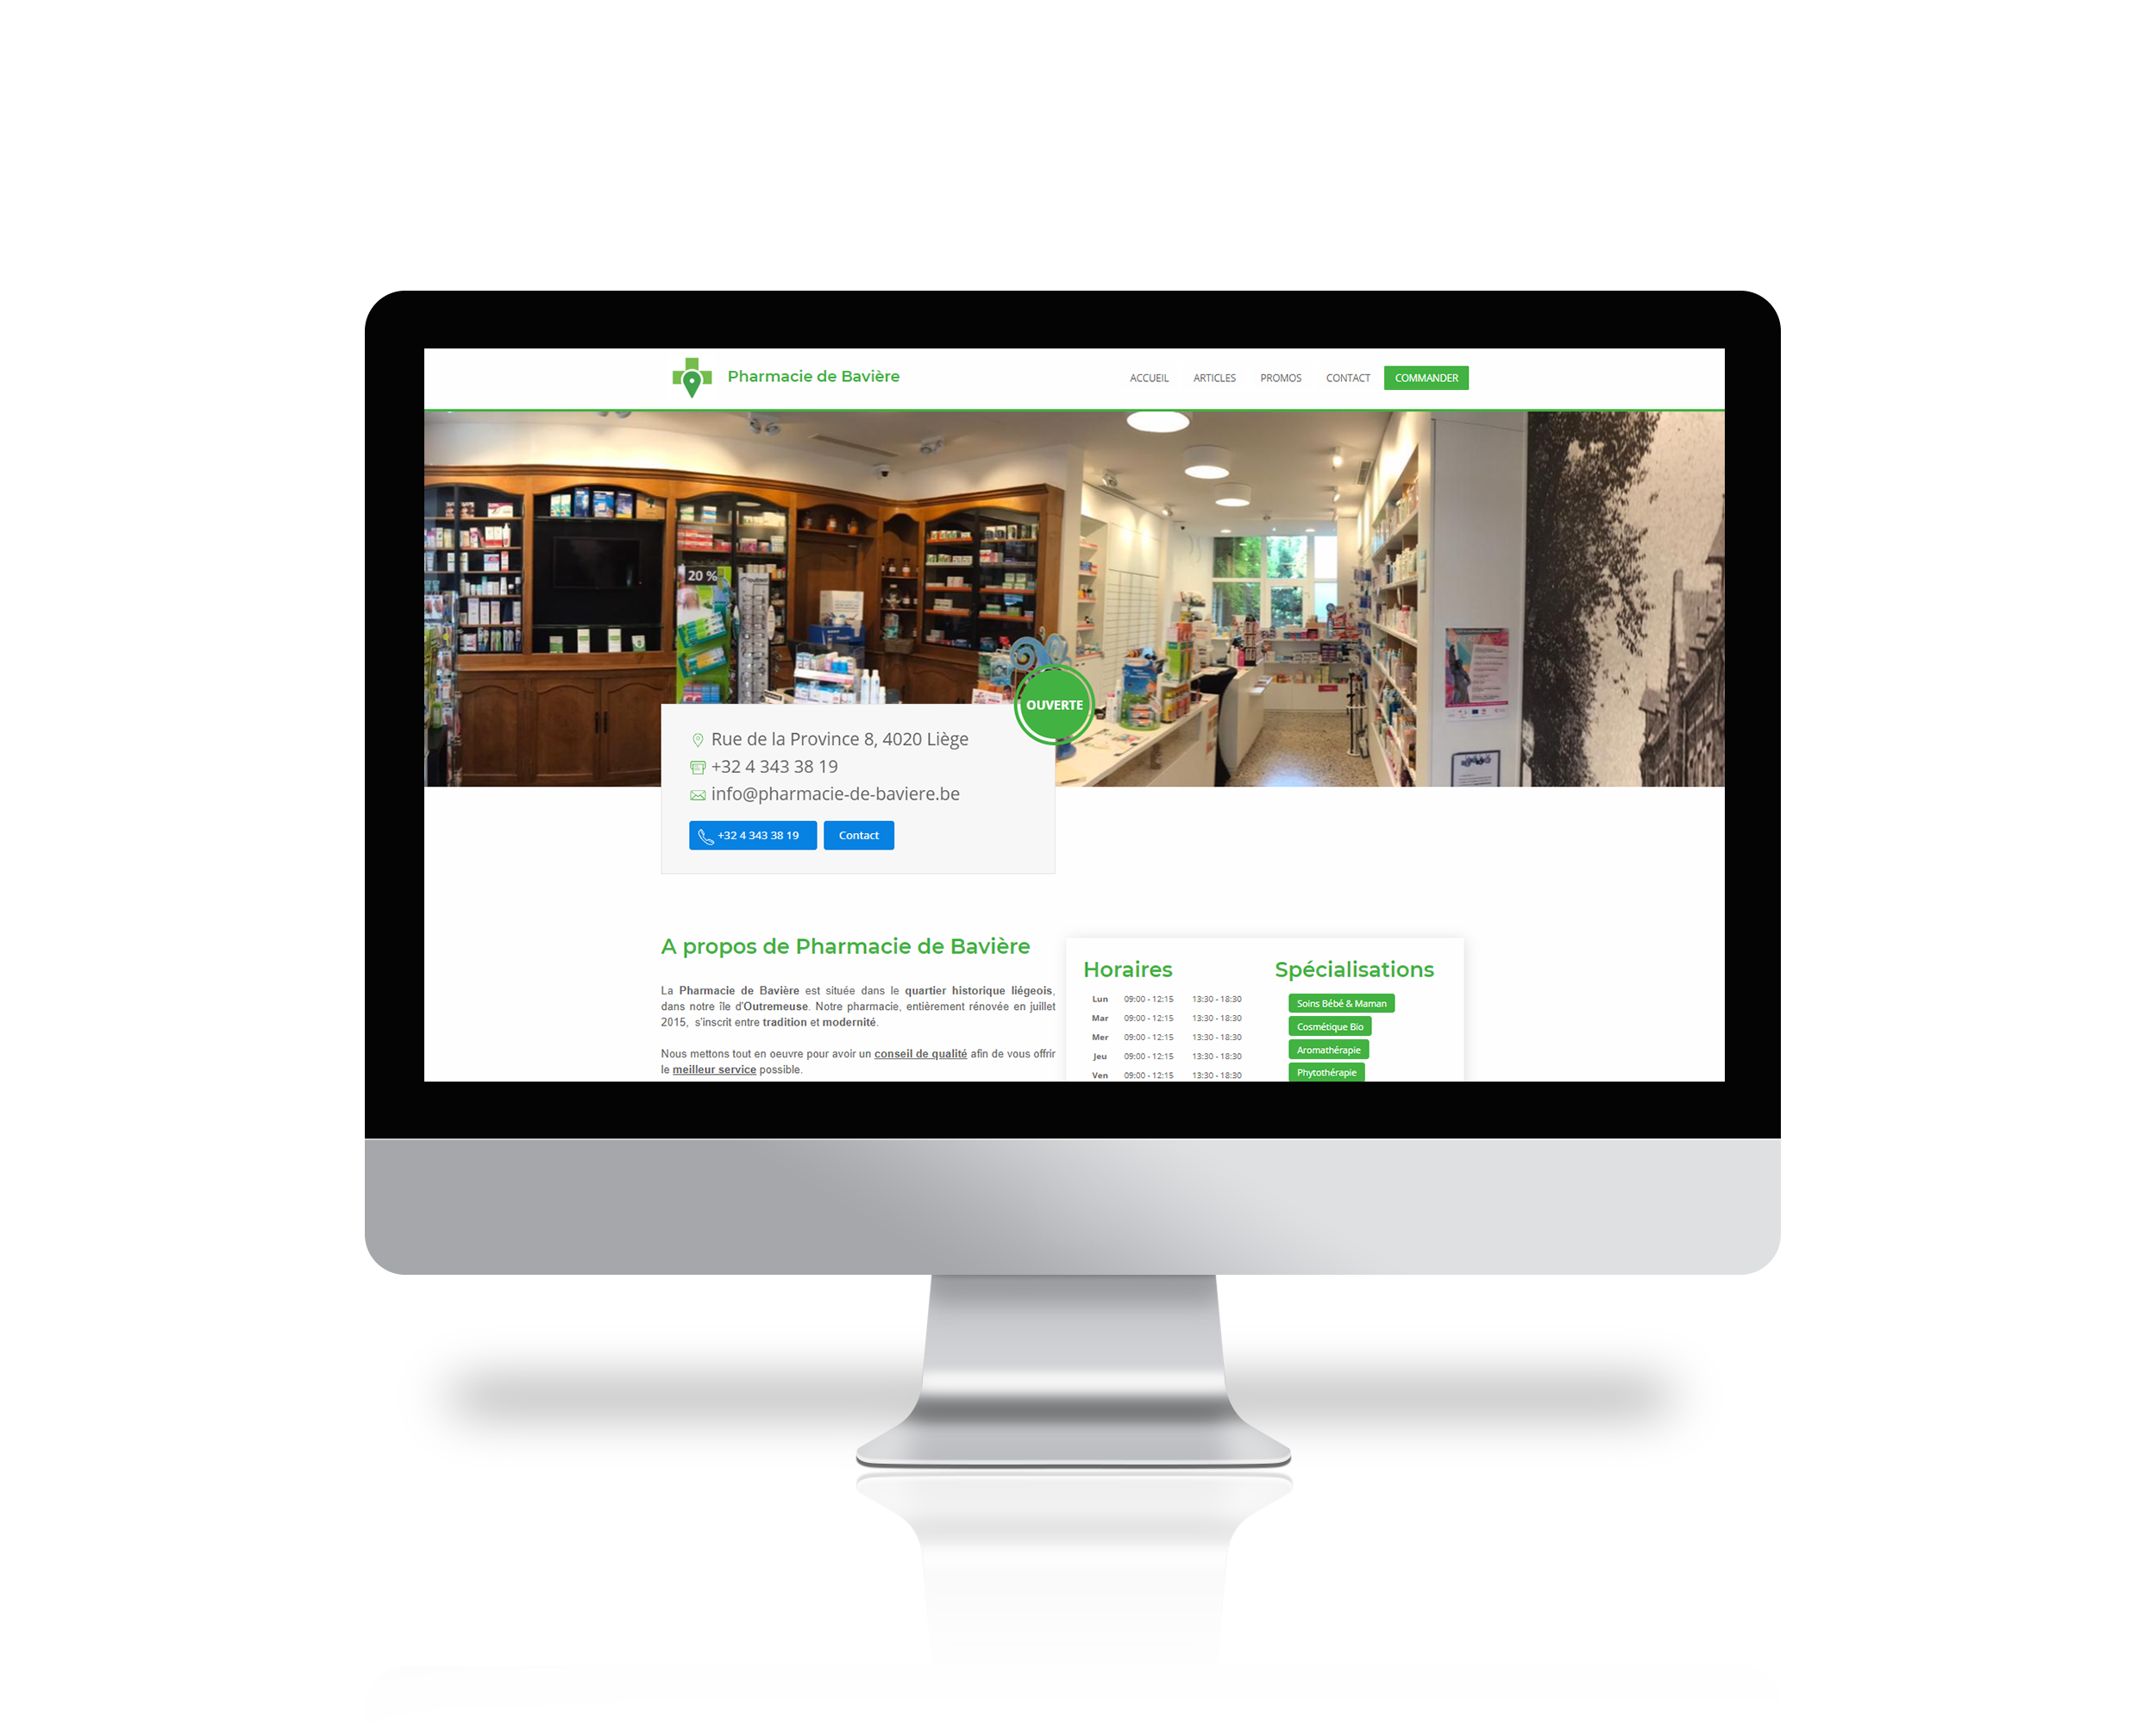Expand the PROMOS navigation menu
This screenshot has width=2156, height=1725.
click(1278, 377)
